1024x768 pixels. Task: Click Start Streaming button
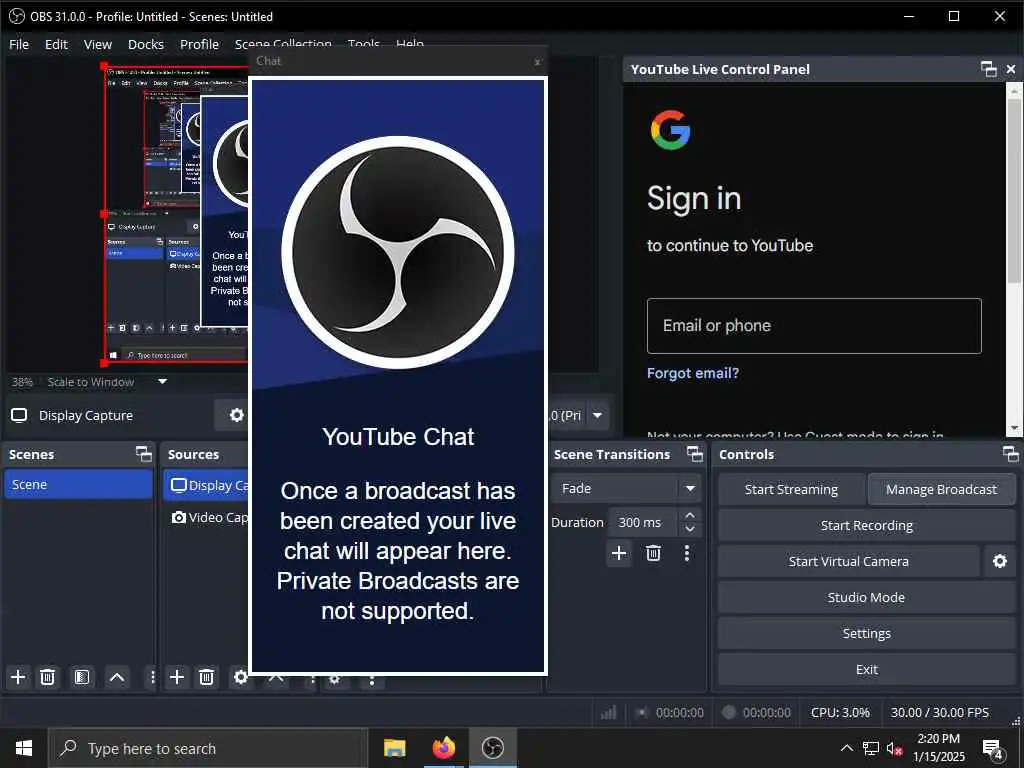[791, 489]
